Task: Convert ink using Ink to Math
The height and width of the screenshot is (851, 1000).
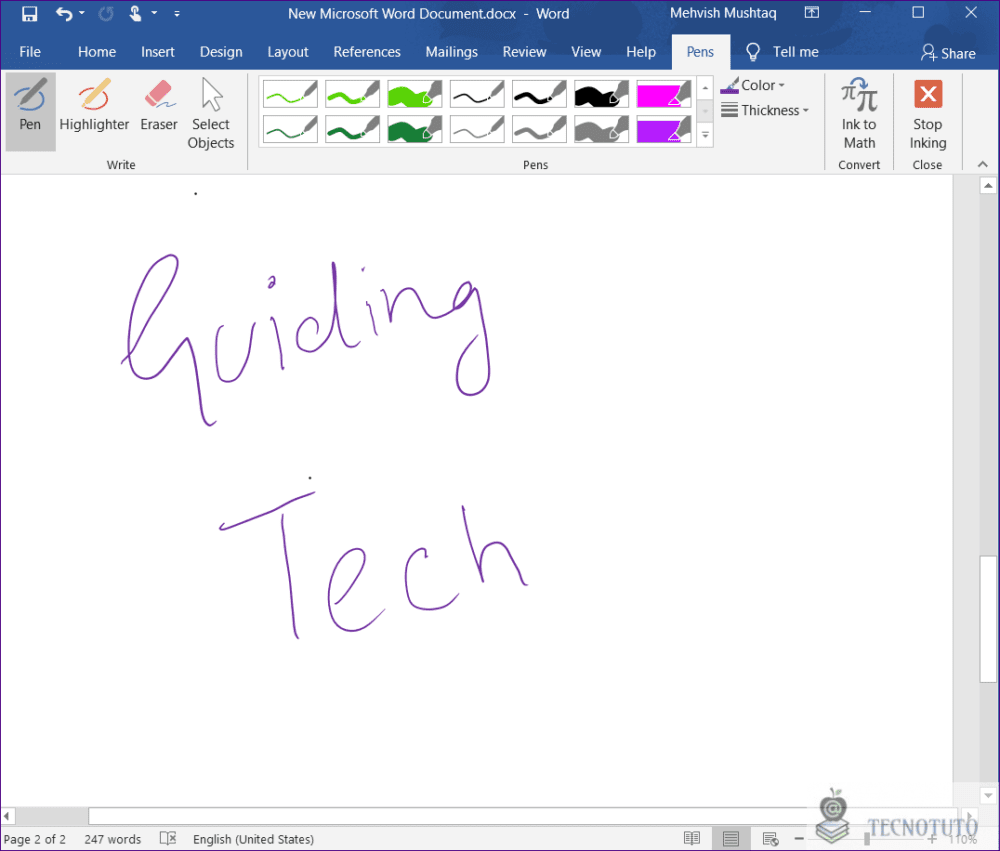Action: [x=859, y=114]
